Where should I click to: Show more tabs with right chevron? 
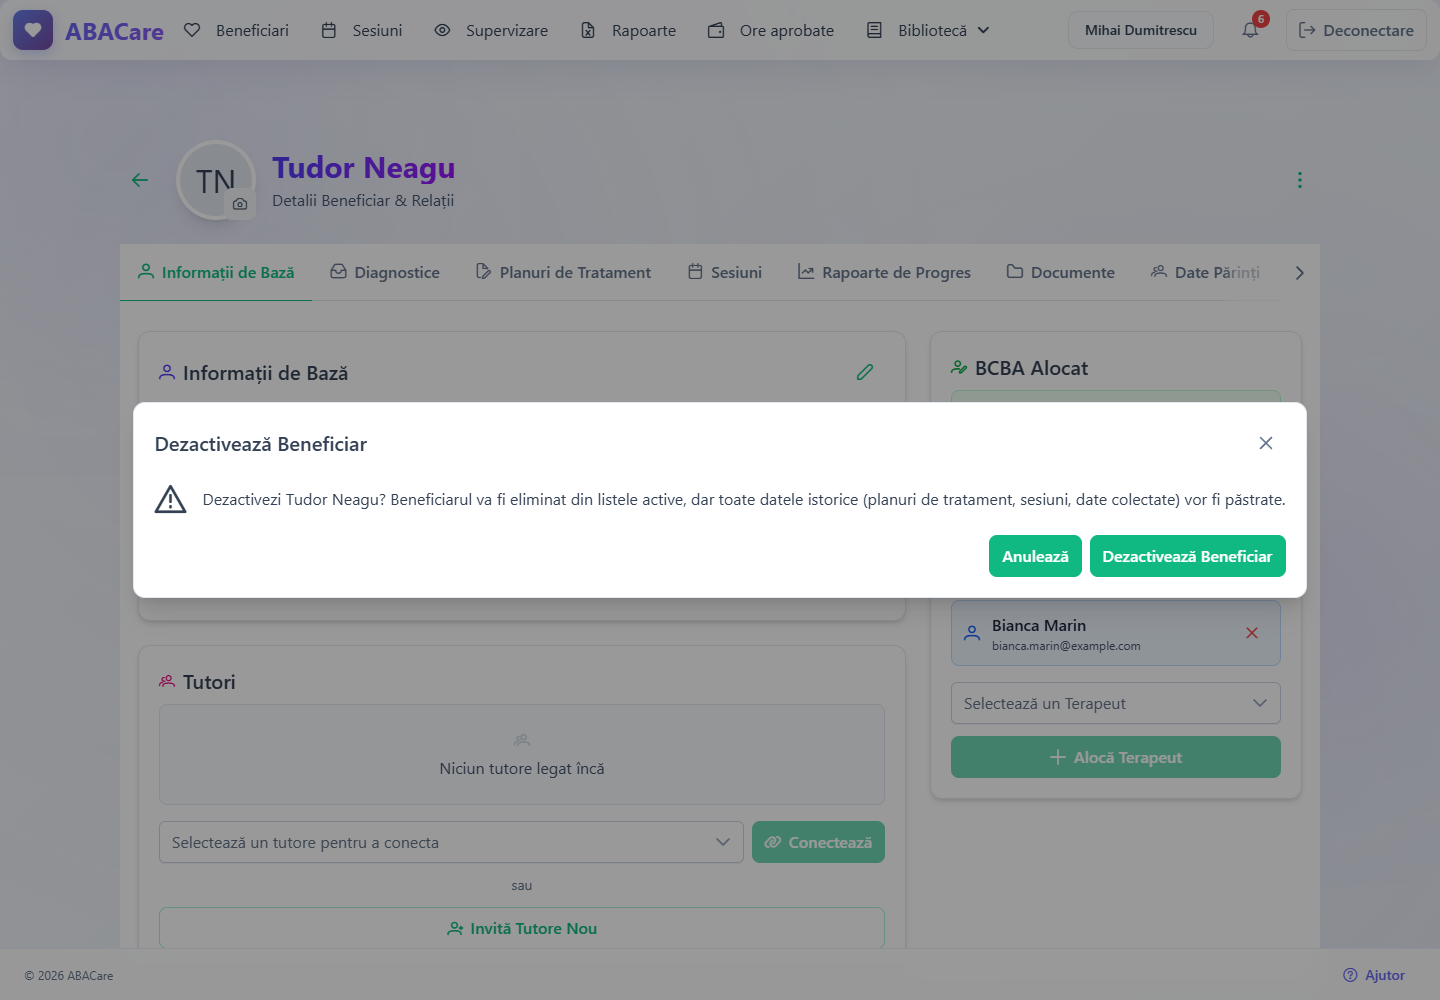[x=1299, y=272]
